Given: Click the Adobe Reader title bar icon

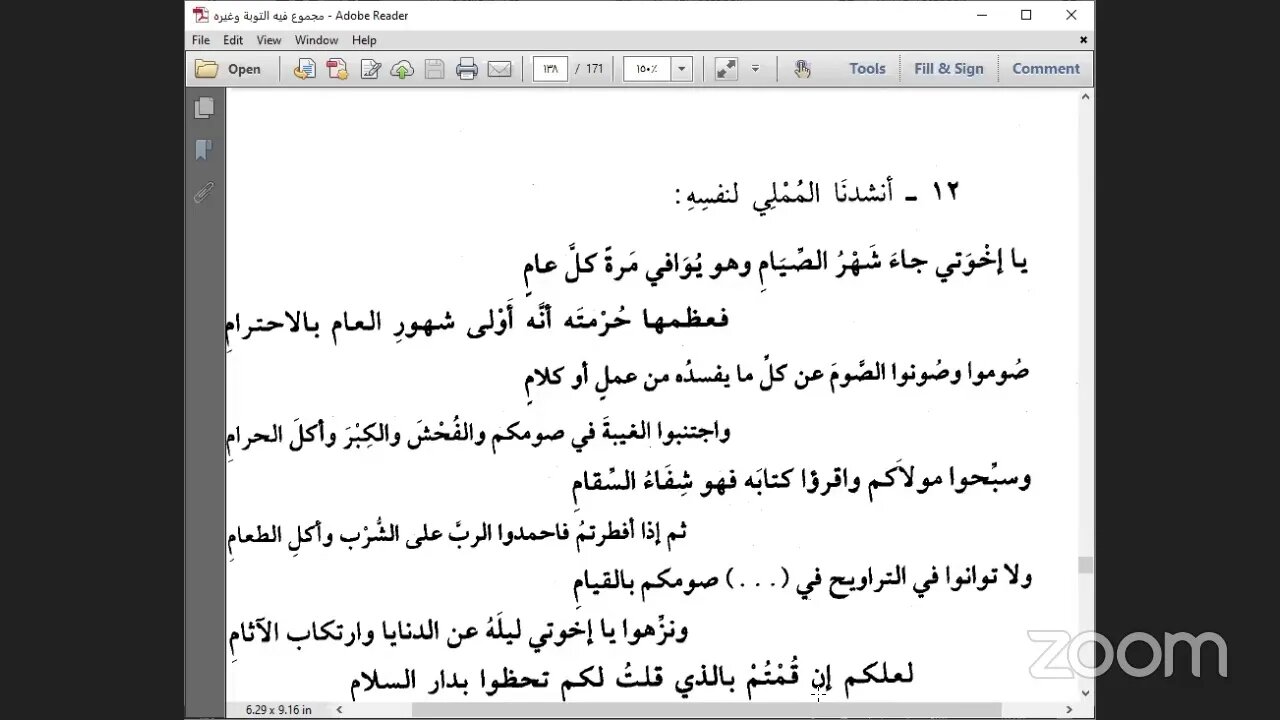Looking at the screenshot, I should pos(201,15).
